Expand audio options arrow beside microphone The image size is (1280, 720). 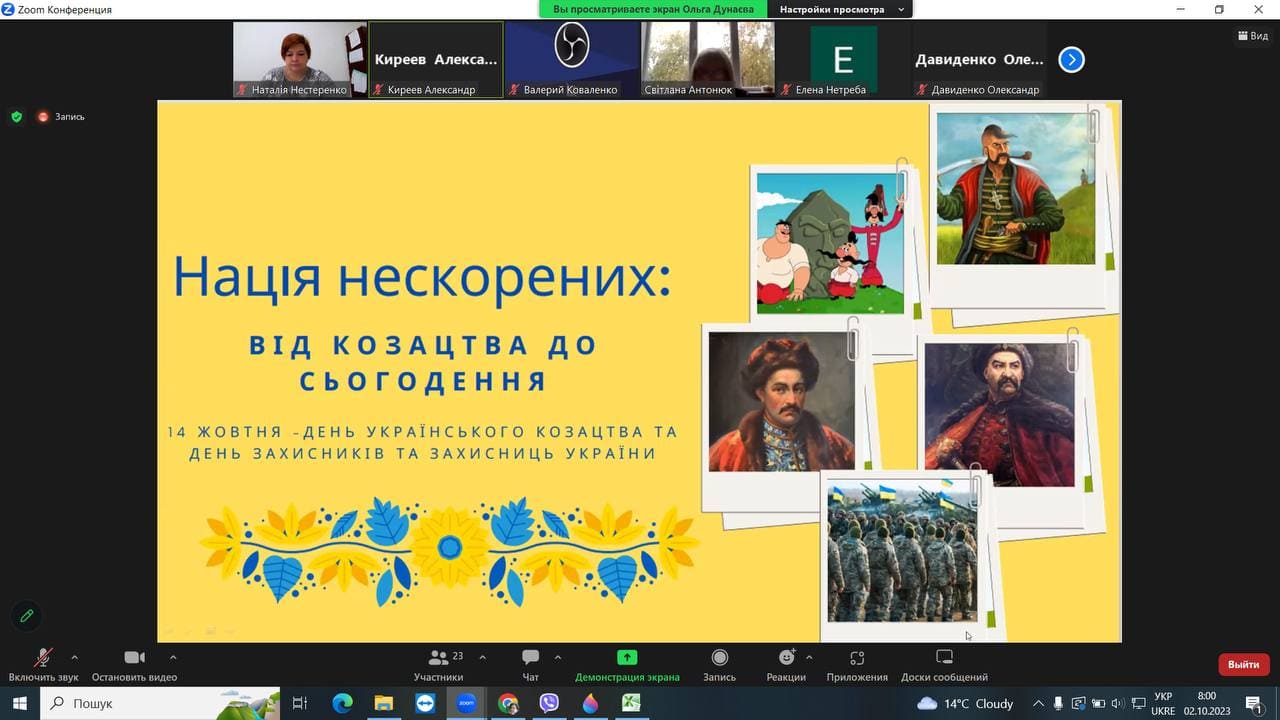[x=74, y=657]
